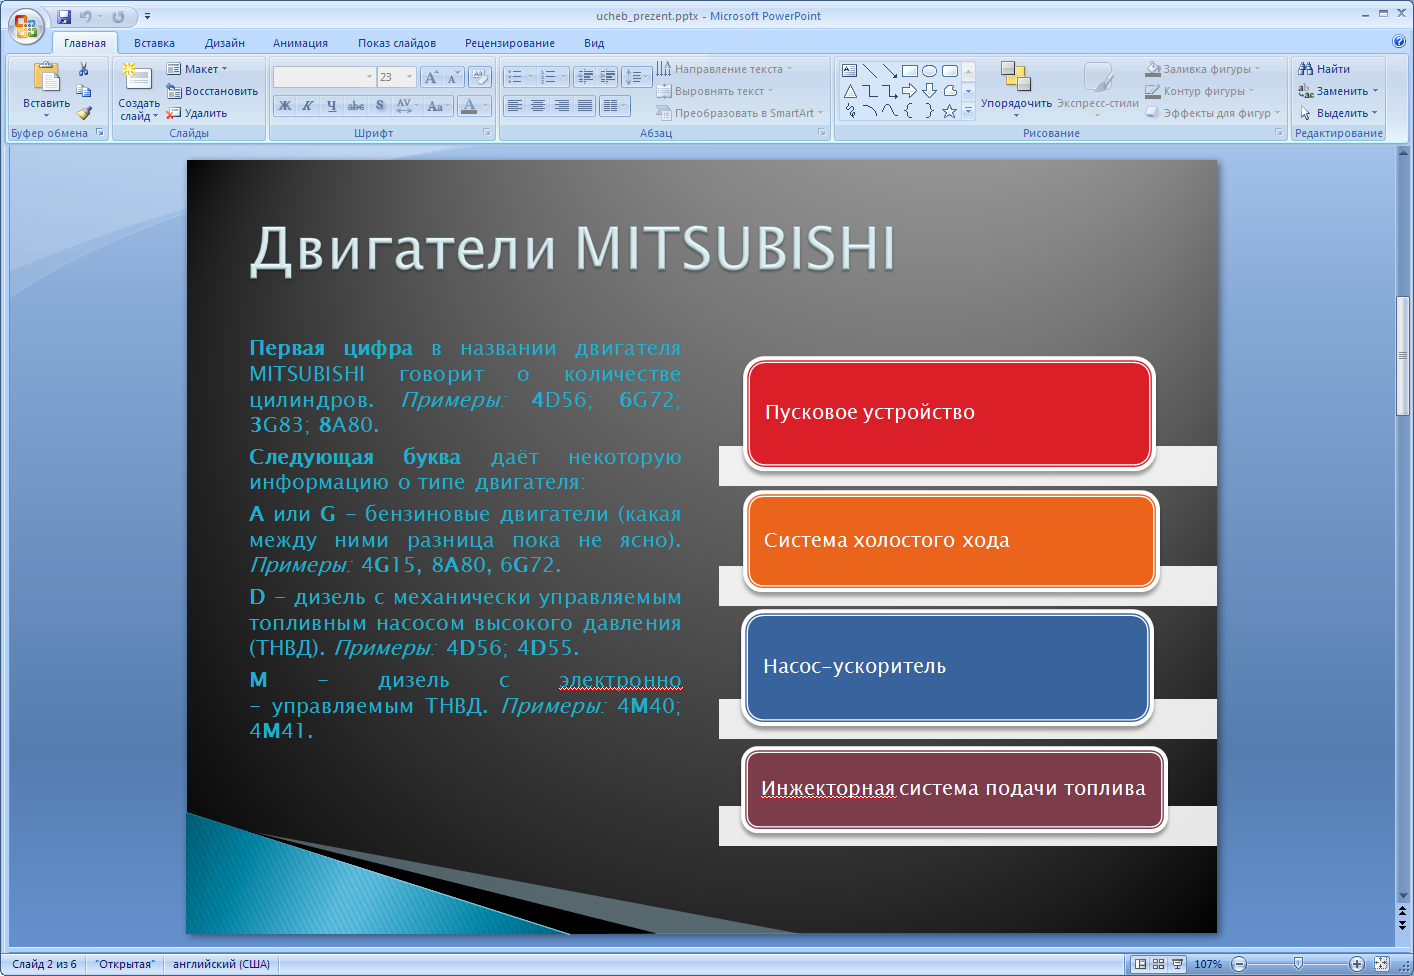Select the Text Box shape
The image size is (1414, 976).
click(850, 71)
